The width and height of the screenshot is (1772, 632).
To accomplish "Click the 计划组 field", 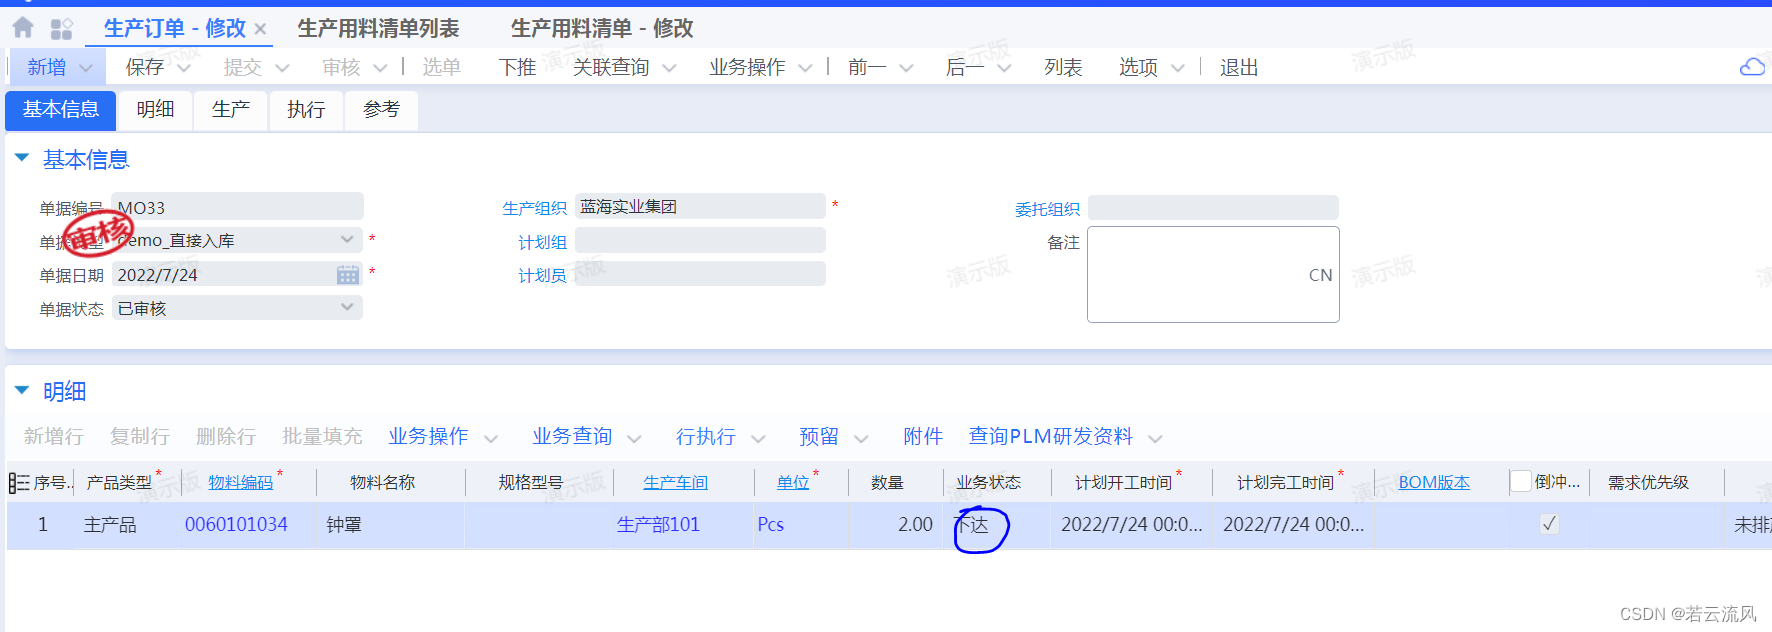I will point(700,241).
